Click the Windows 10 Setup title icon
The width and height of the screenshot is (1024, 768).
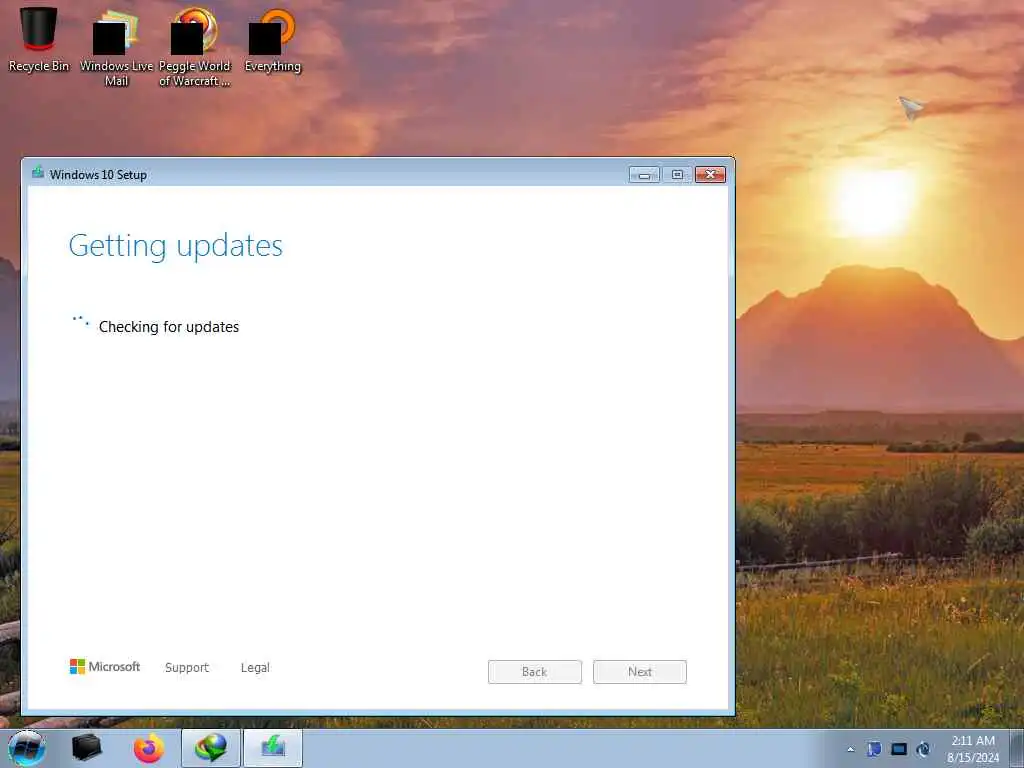coord(38,173)
